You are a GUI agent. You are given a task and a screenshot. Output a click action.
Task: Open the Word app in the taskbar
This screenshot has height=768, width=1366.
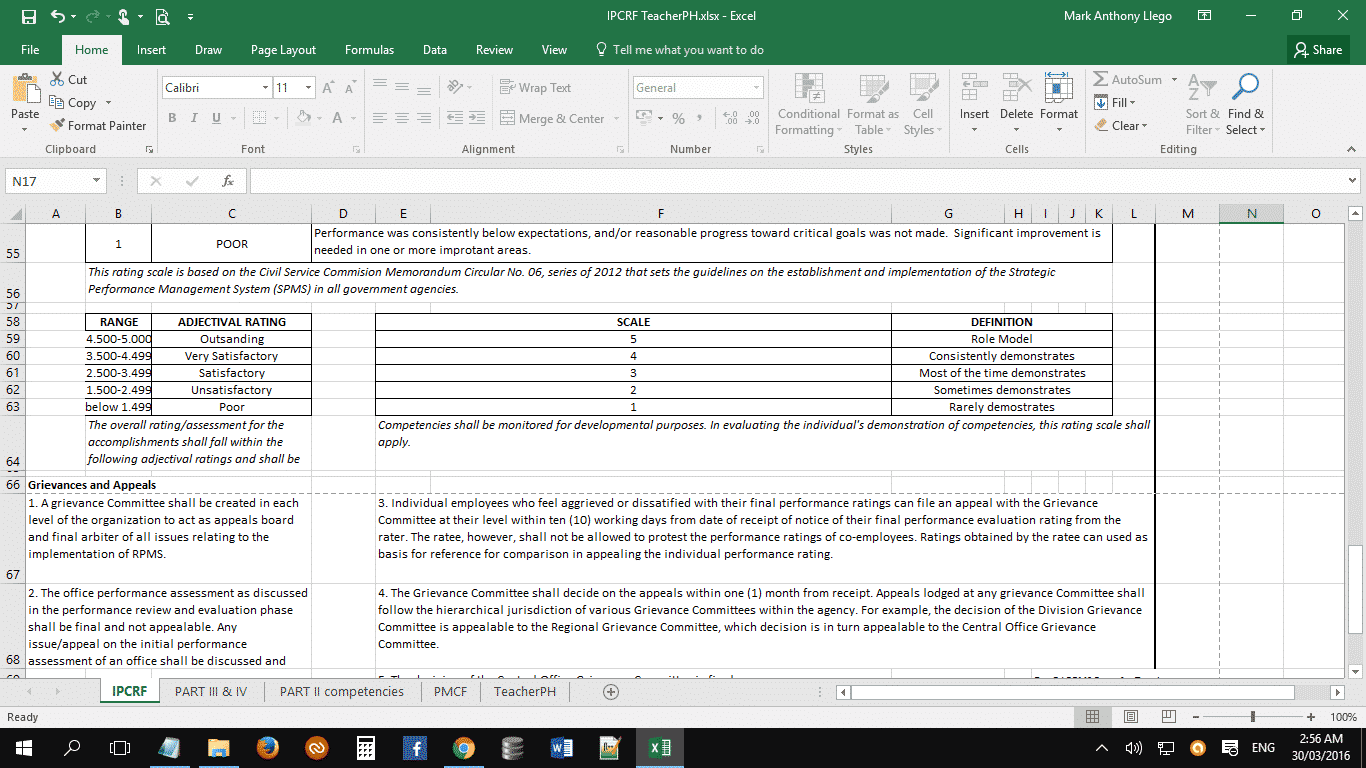pyautogui.click(x=560, y=747)
